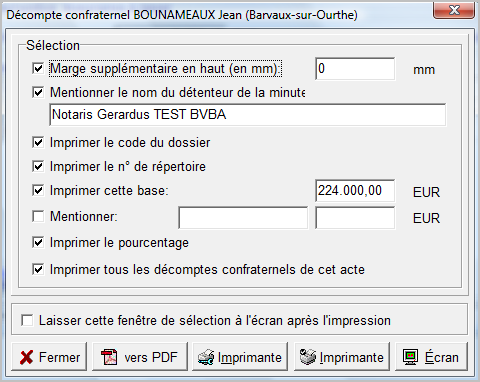Toggle 'Marge supplémentaire en haut' checkbox
The image size is (480, 382).
coord(38,69)
